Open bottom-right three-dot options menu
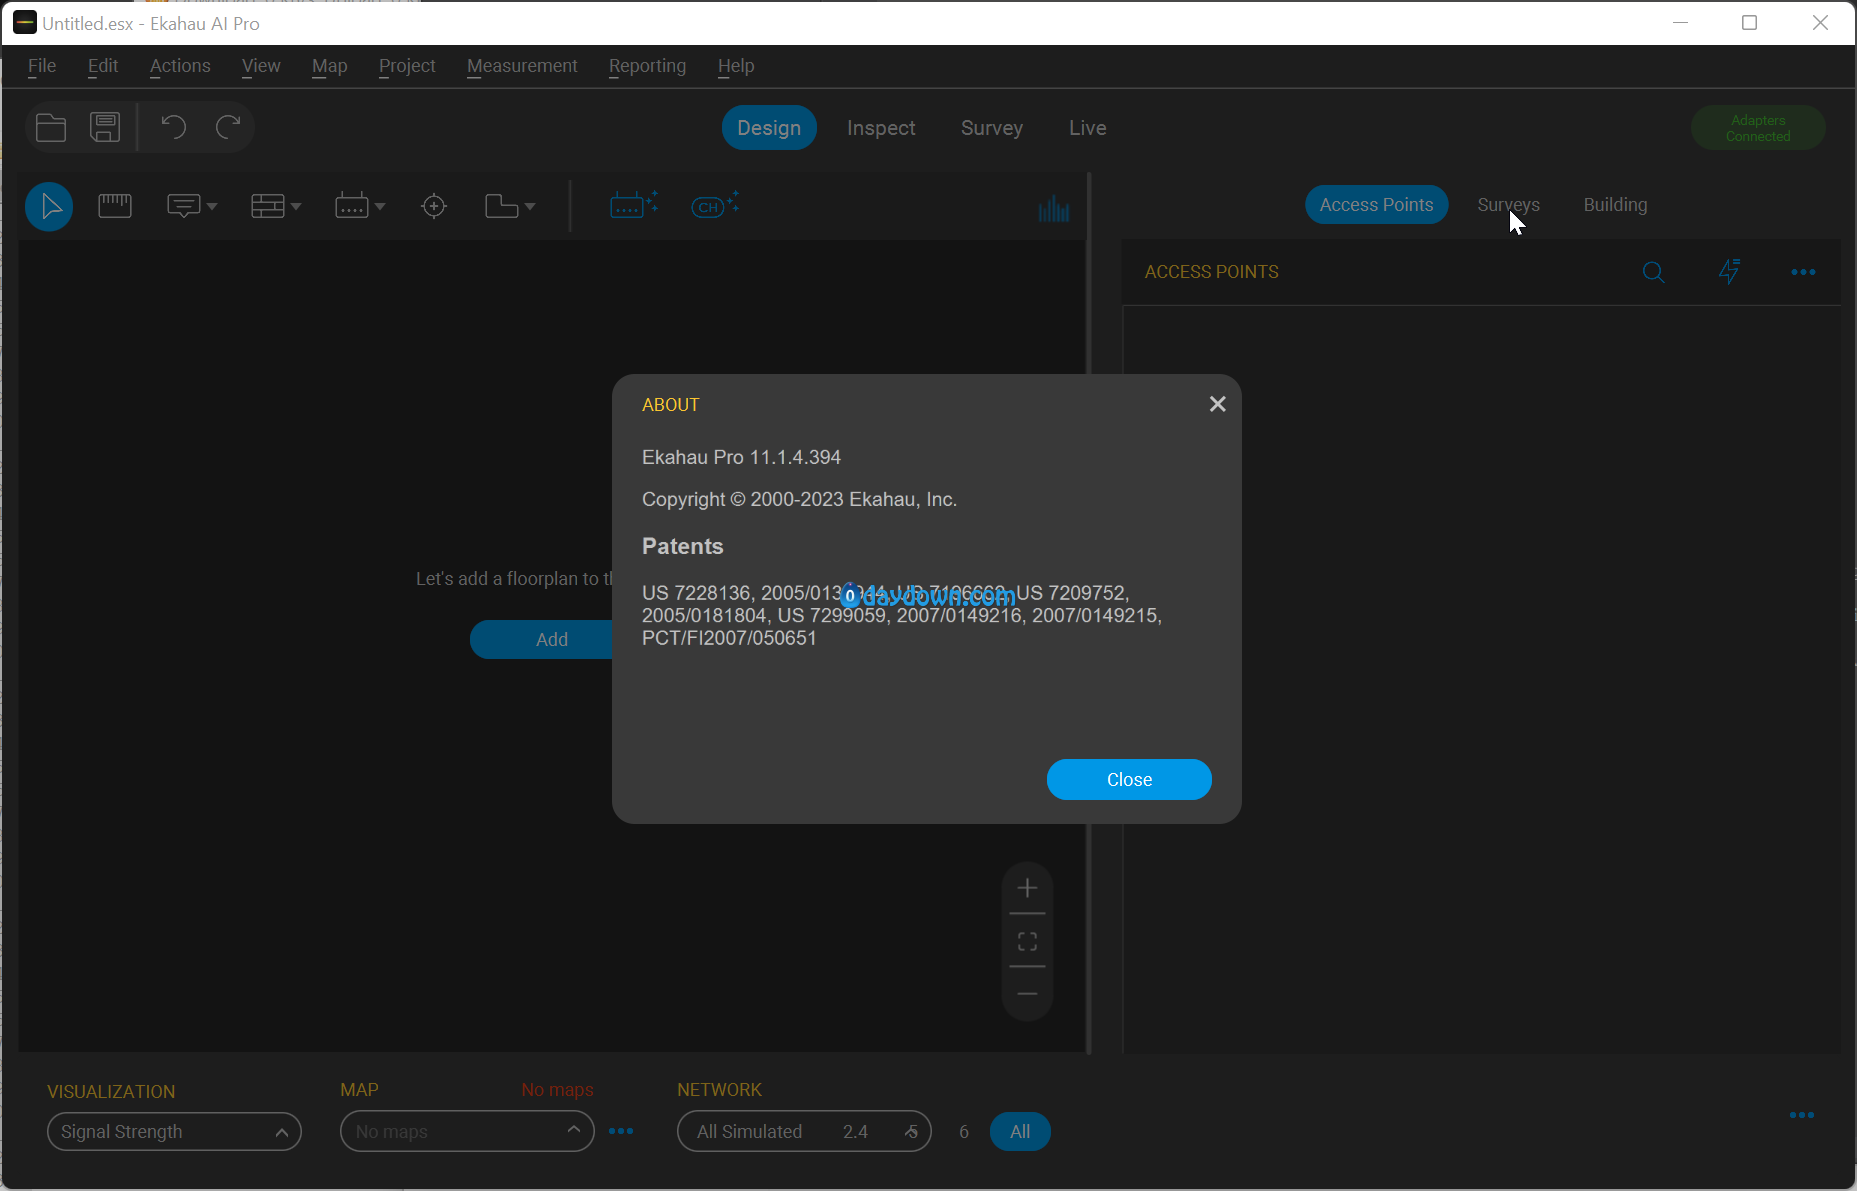 [1802, 1115]
